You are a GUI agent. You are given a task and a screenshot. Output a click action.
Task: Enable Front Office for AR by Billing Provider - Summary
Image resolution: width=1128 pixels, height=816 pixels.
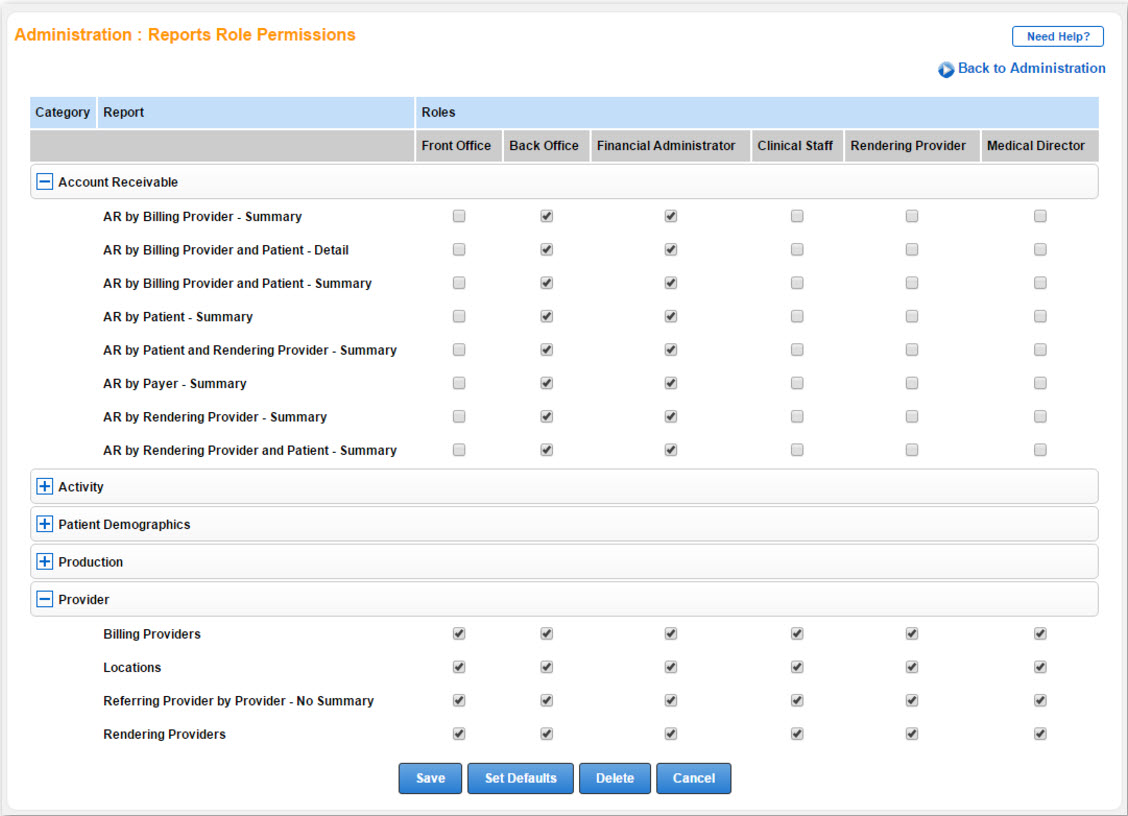tap(459, 216)
